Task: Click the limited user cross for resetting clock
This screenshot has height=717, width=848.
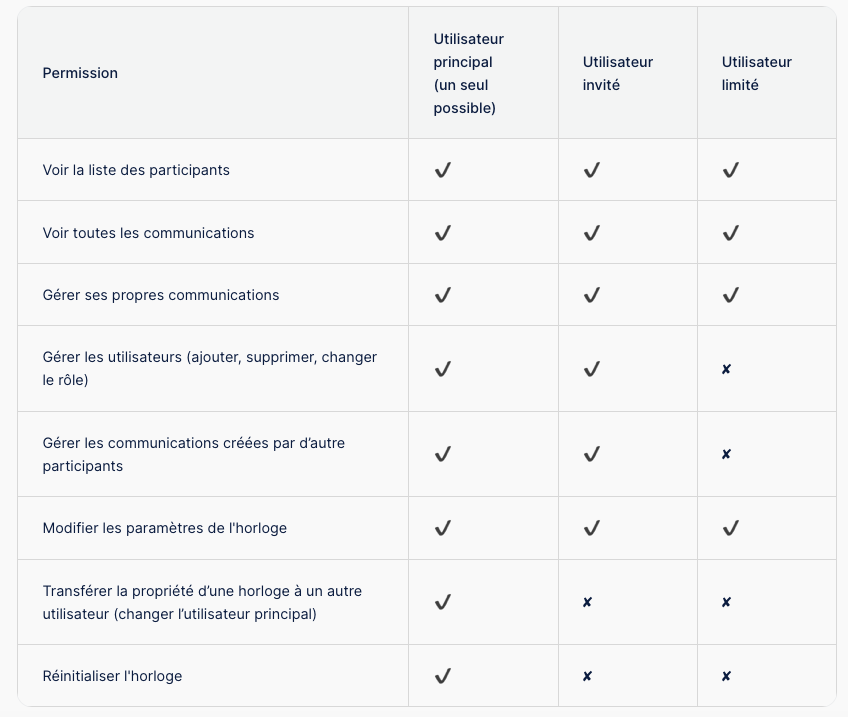Action: pyautogui.click(x=726, y=676)
